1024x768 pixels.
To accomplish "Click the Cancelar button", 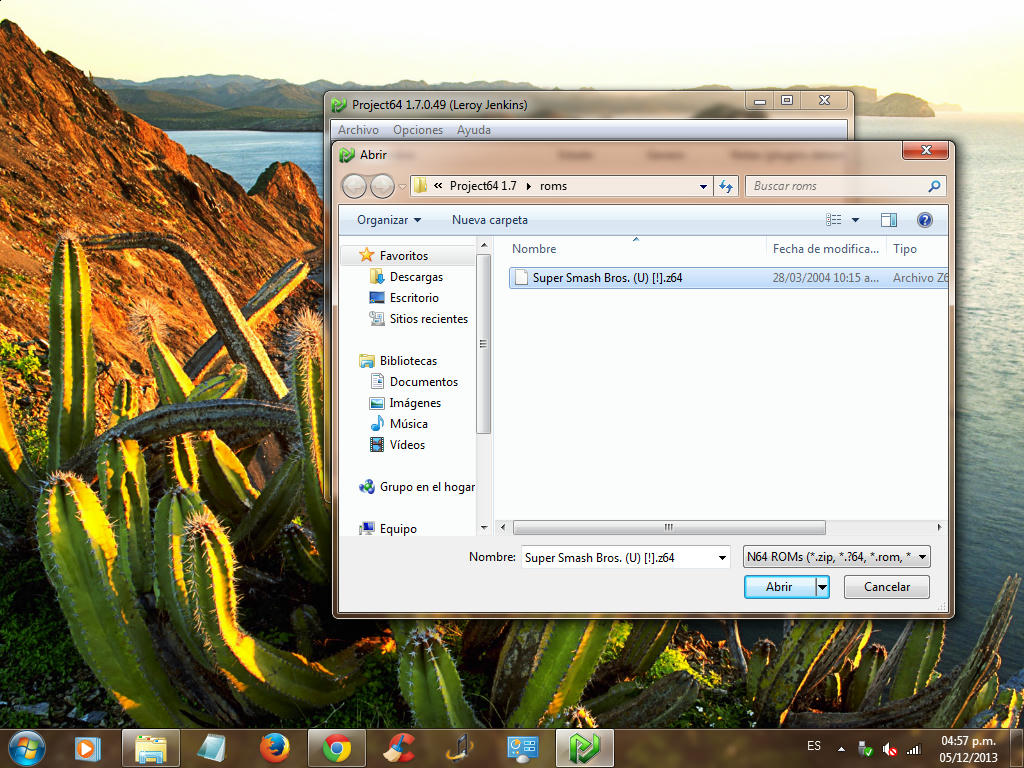I will (x=886, y=587).
